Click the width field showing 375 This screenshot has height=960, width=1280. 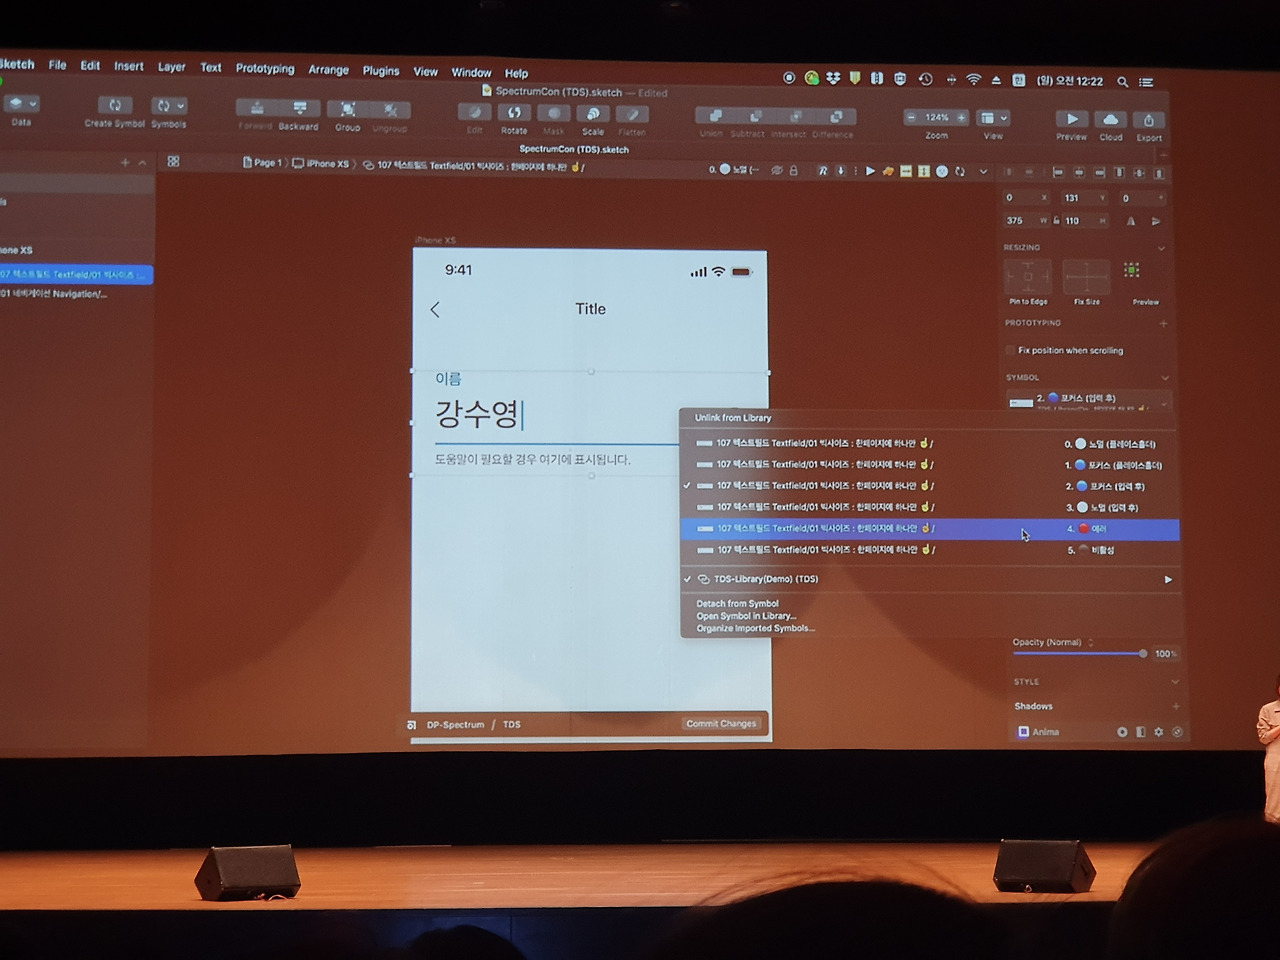(1025, 221)
